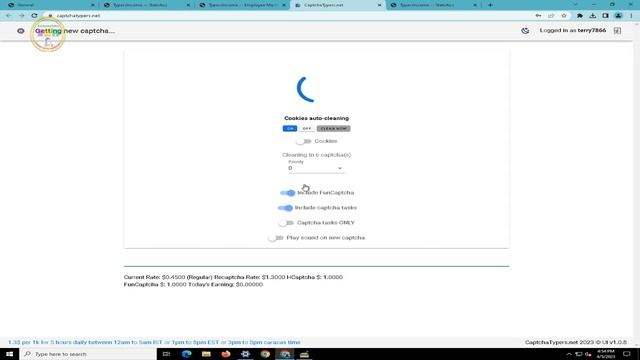Viewport: 640px width, 360px height.
Task: Turn cookies auto-cleaning ON
Action: pyautogui.click(x=290, y=129)
